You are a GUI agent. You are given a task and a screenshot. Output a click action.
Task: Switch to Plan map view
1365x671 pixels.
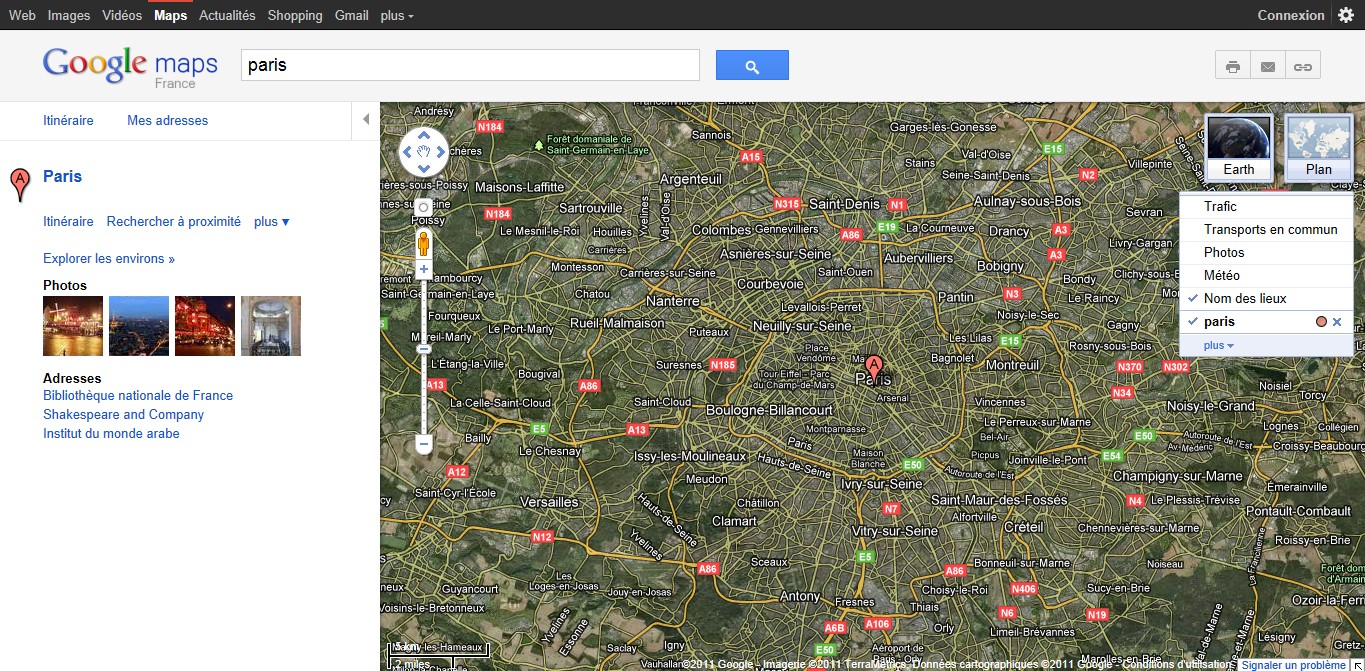[x=1319, y=148]
